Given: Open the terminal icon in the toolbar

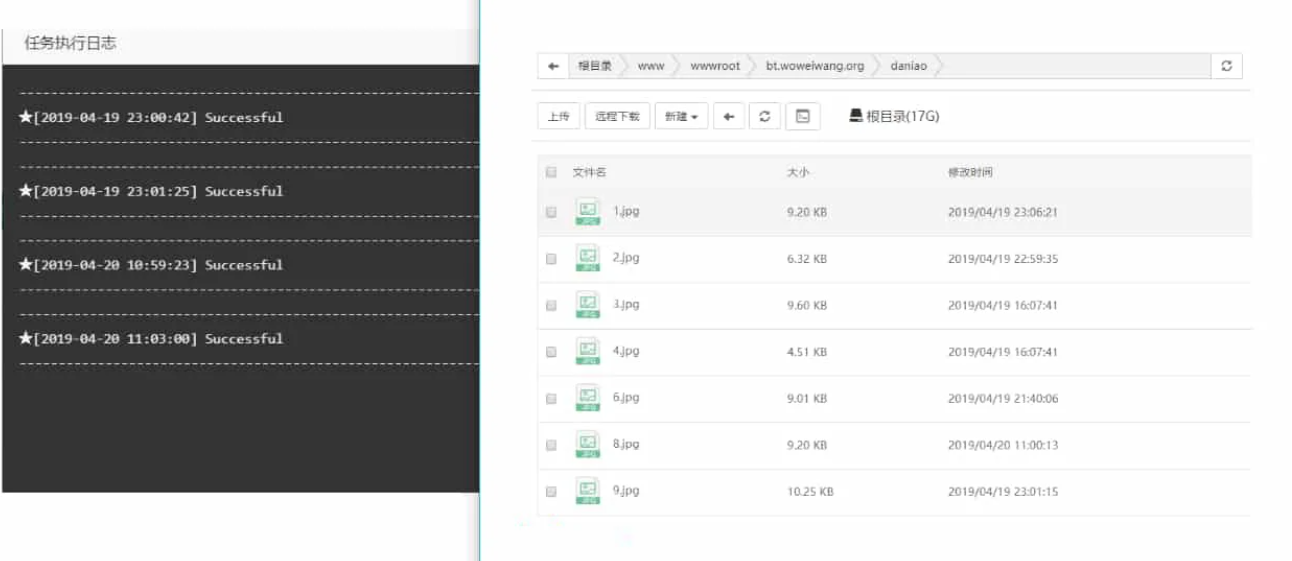Looking at the screenshot, I should [802, 116].
